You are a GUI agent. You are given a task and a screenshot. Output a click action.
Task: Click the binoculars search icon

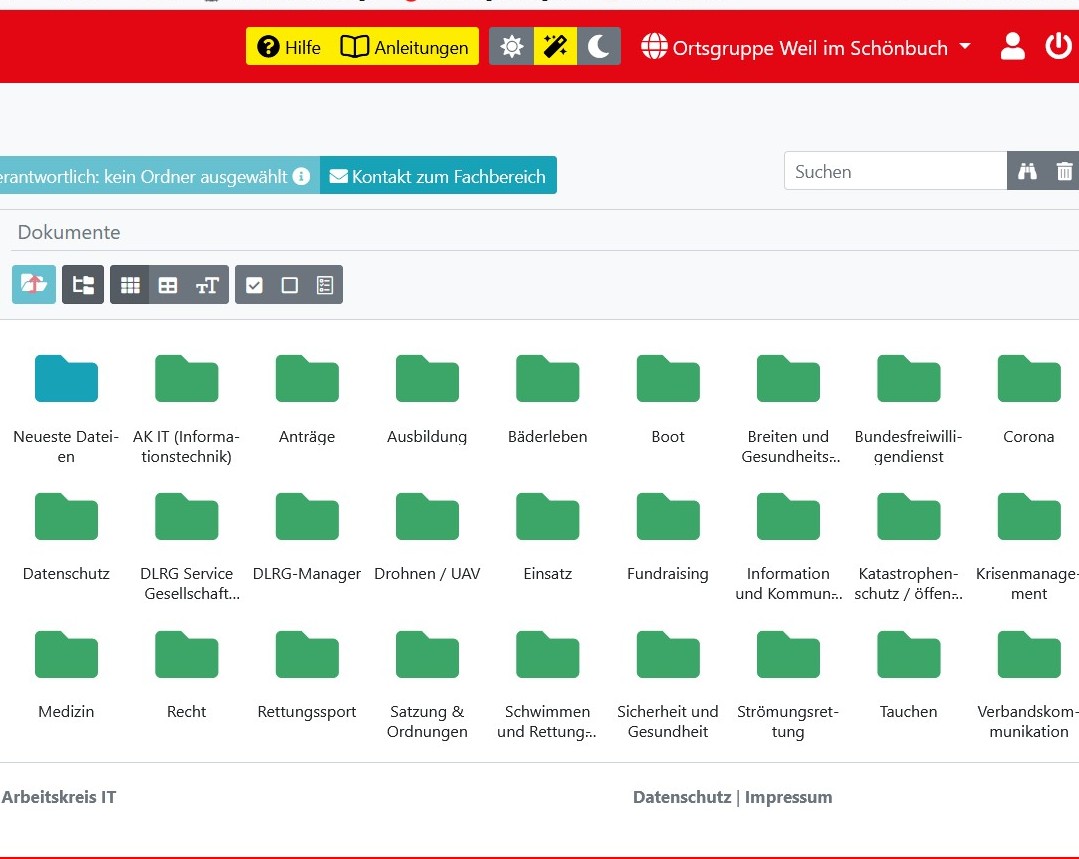(x=1027, y=172)
